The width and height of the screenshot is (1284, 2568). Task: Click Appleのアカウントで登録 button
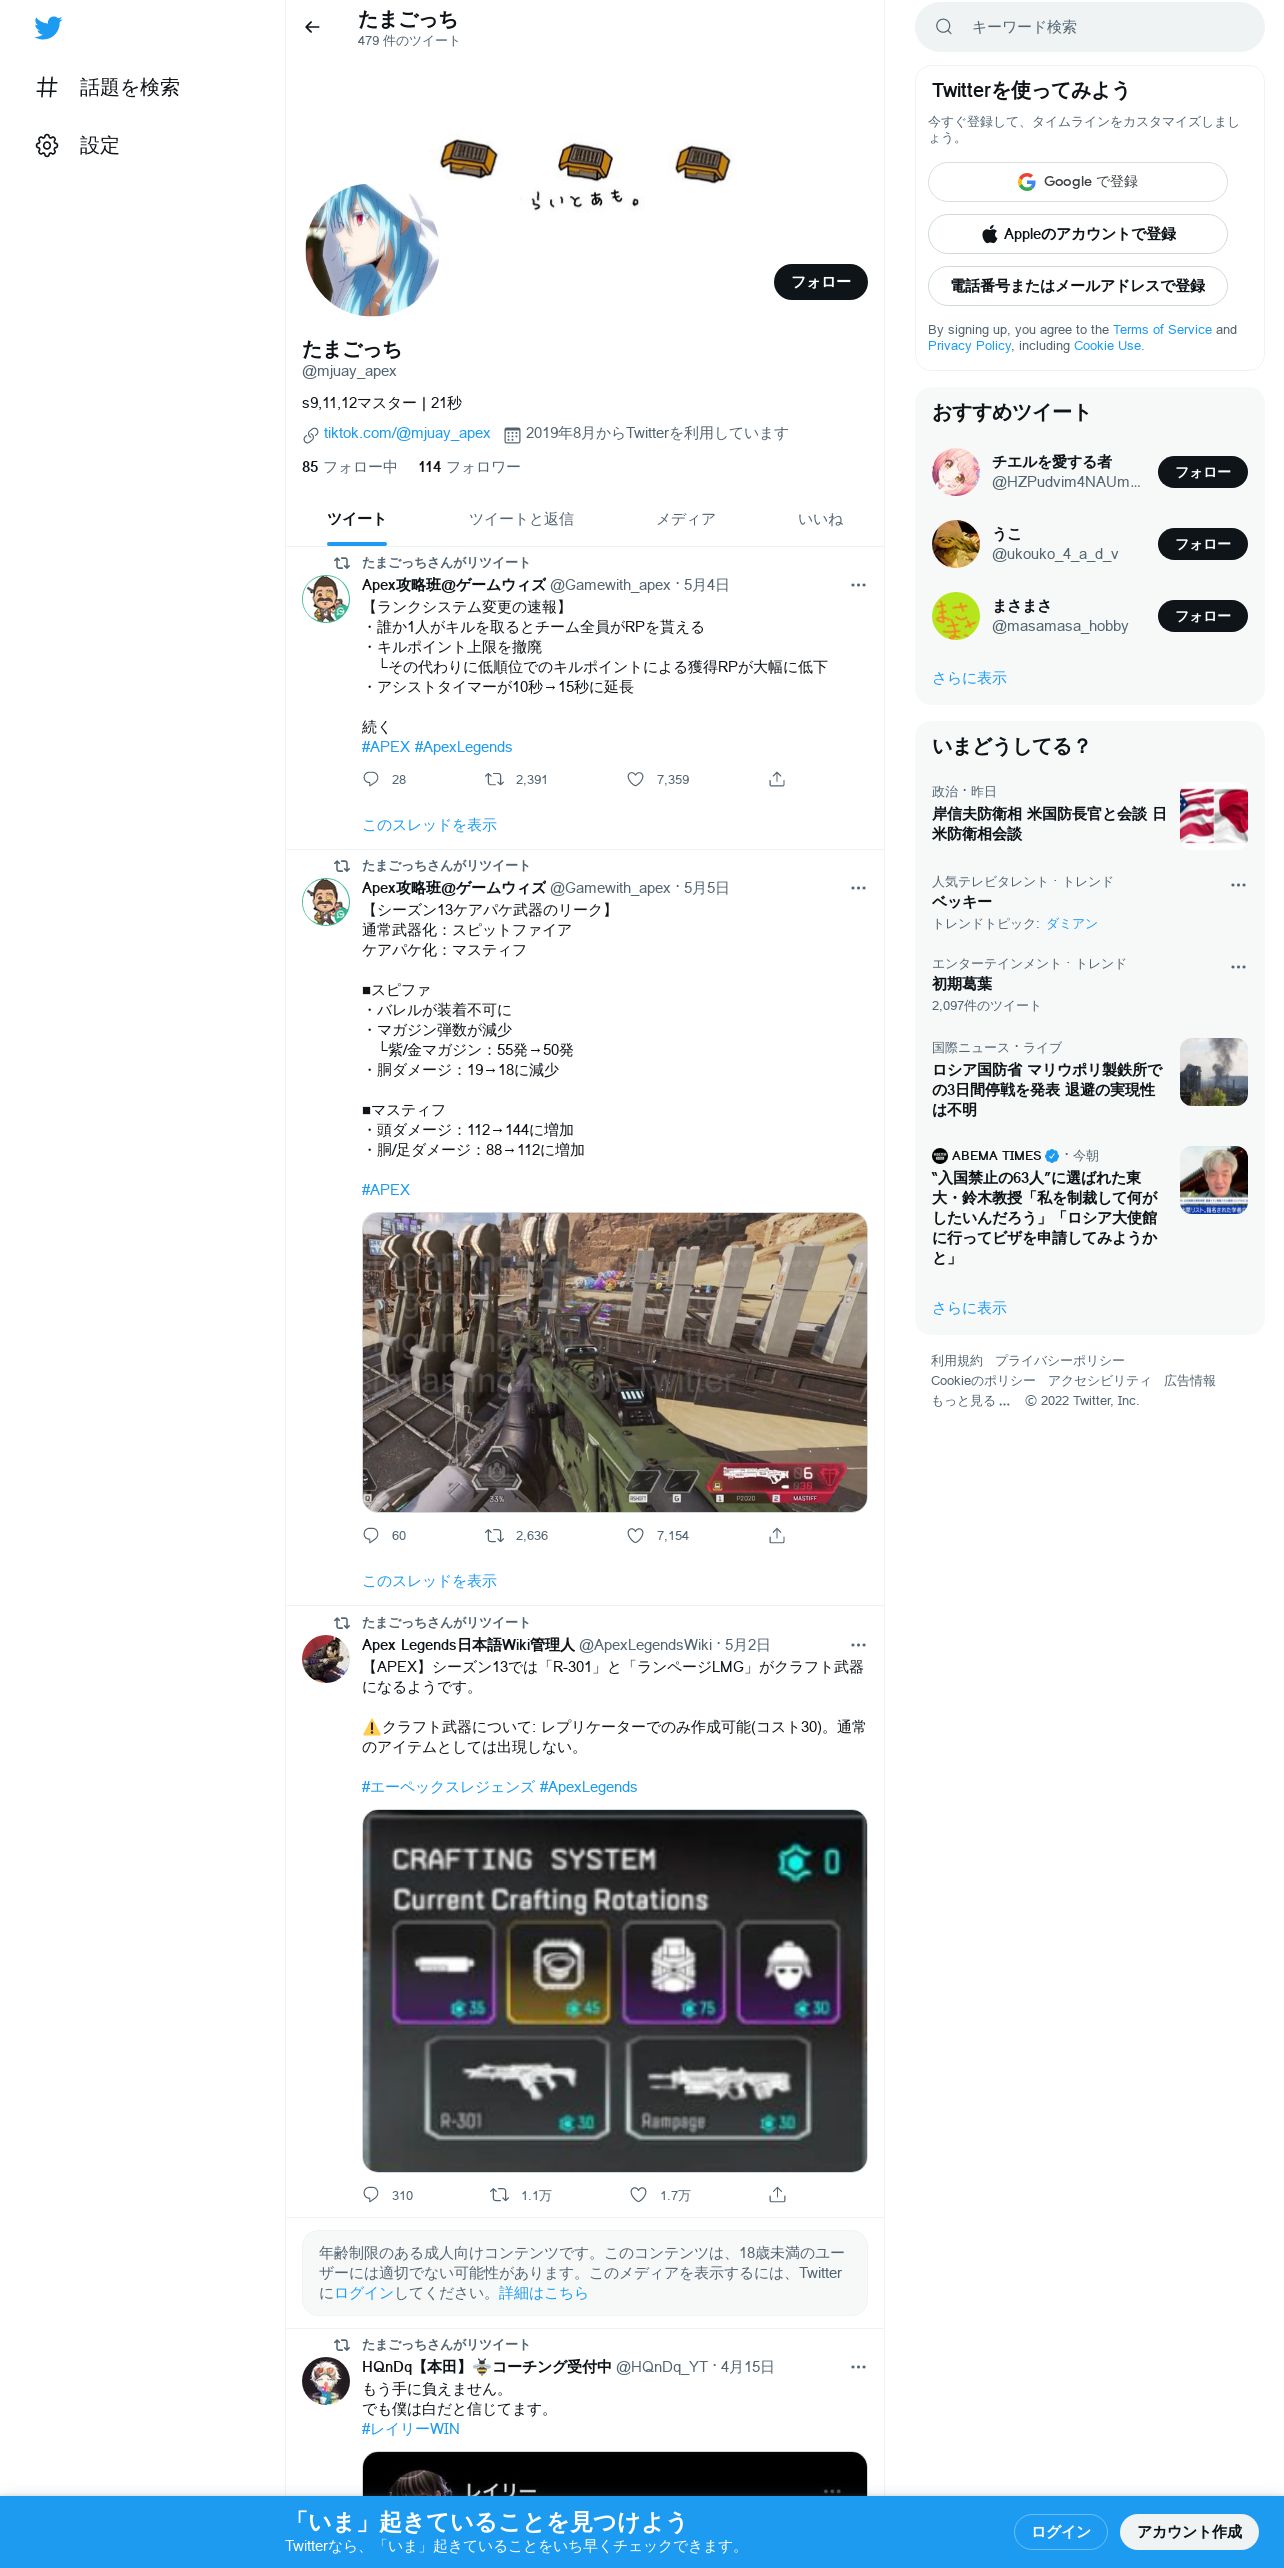pos(1078,234)
